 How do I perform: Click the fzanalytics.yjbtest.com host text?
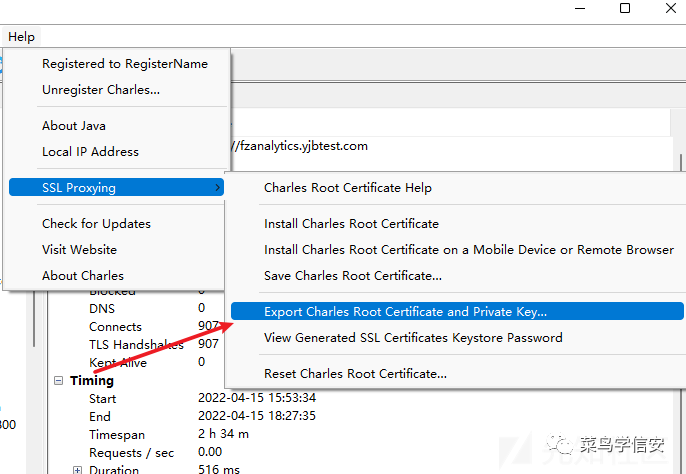[x=304, y=146]
